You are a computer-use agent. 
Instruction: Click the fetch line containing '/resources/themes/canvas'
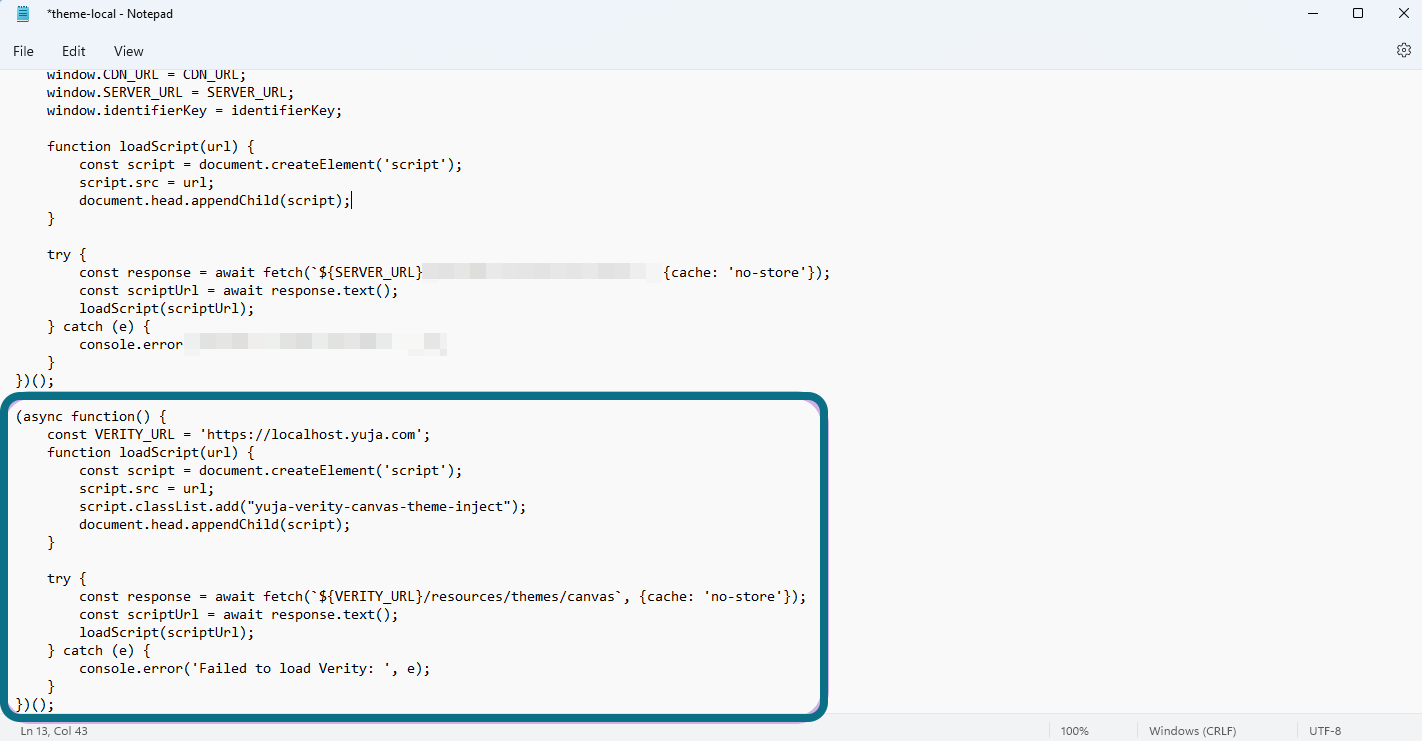click(x=442, y=596)
